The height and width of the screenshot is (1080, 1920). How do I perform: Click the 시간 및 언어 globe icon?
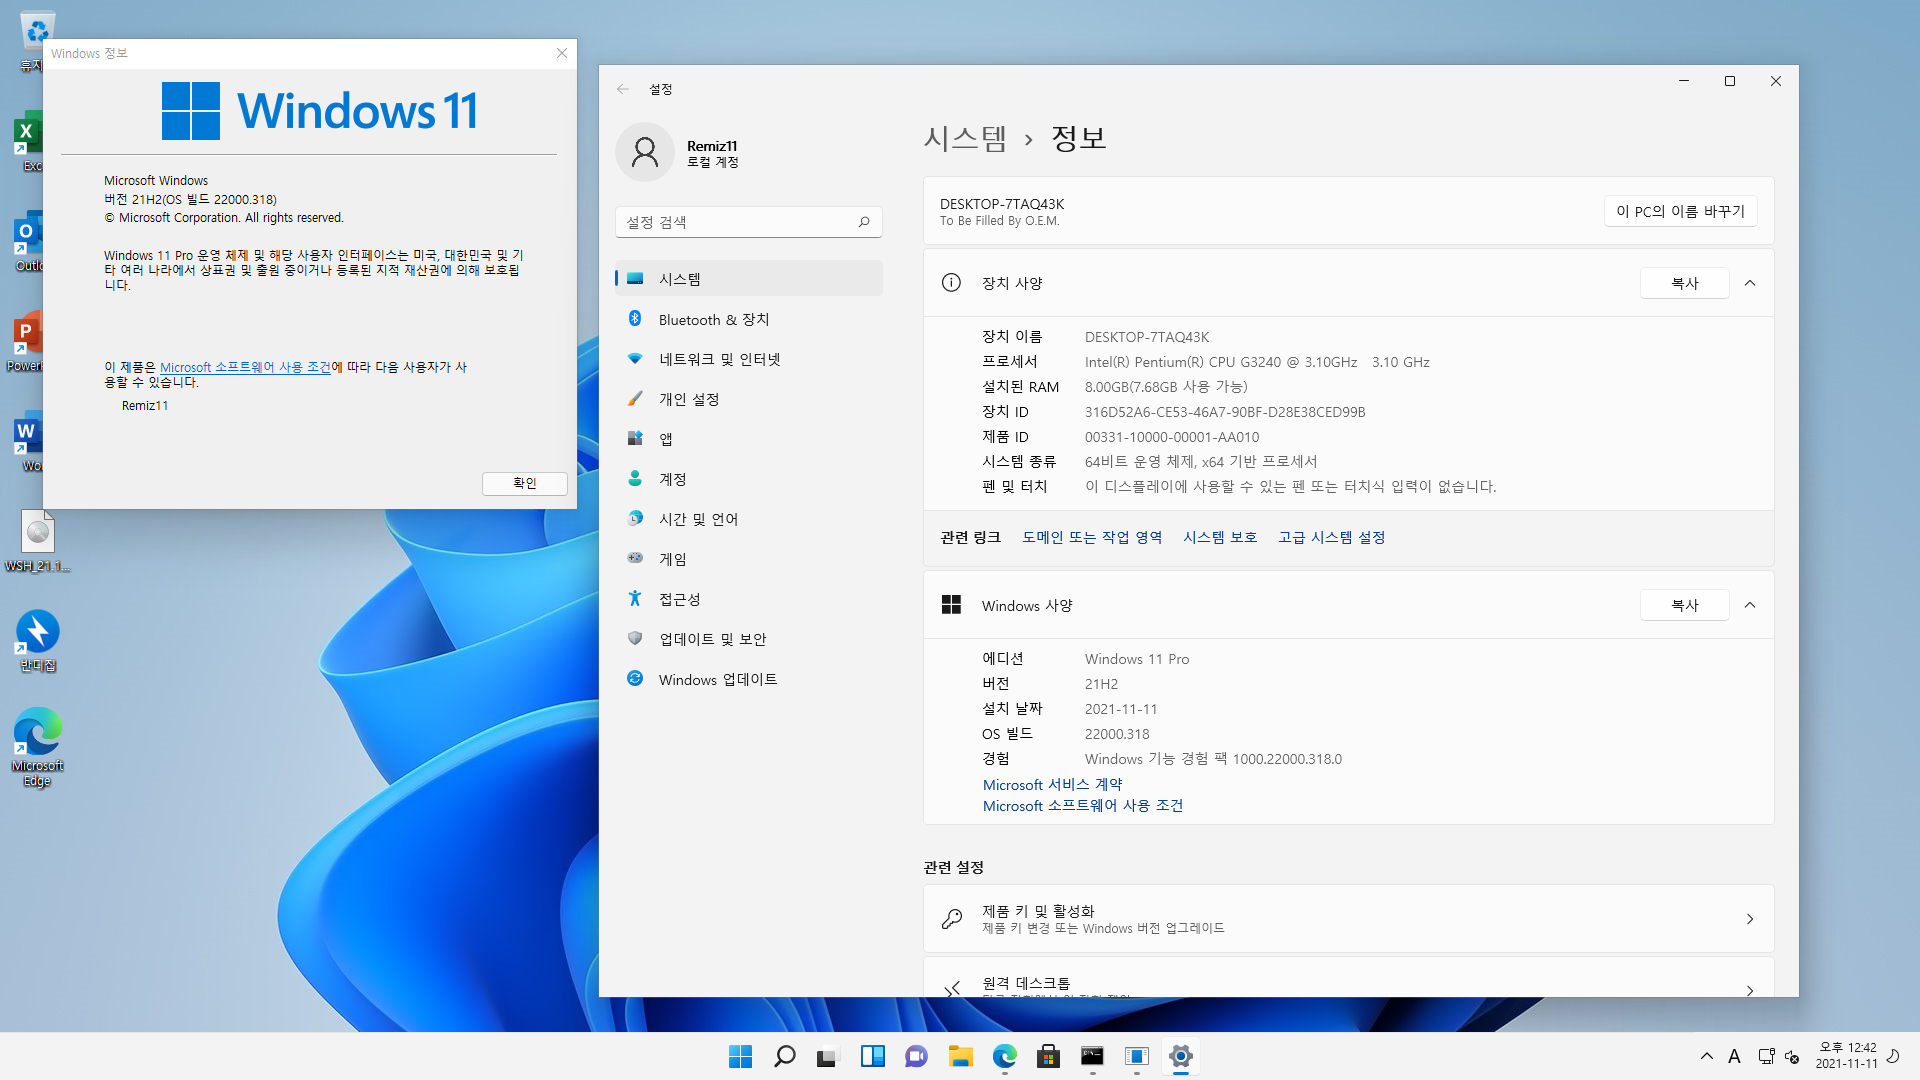[x=635, y=518]
